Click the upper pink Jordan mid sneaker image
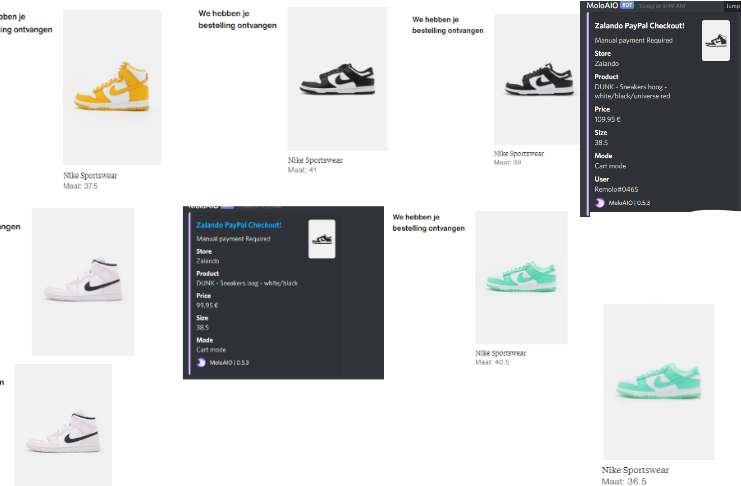The height and width of the screenshot is (486, 741). click(83, 282)
